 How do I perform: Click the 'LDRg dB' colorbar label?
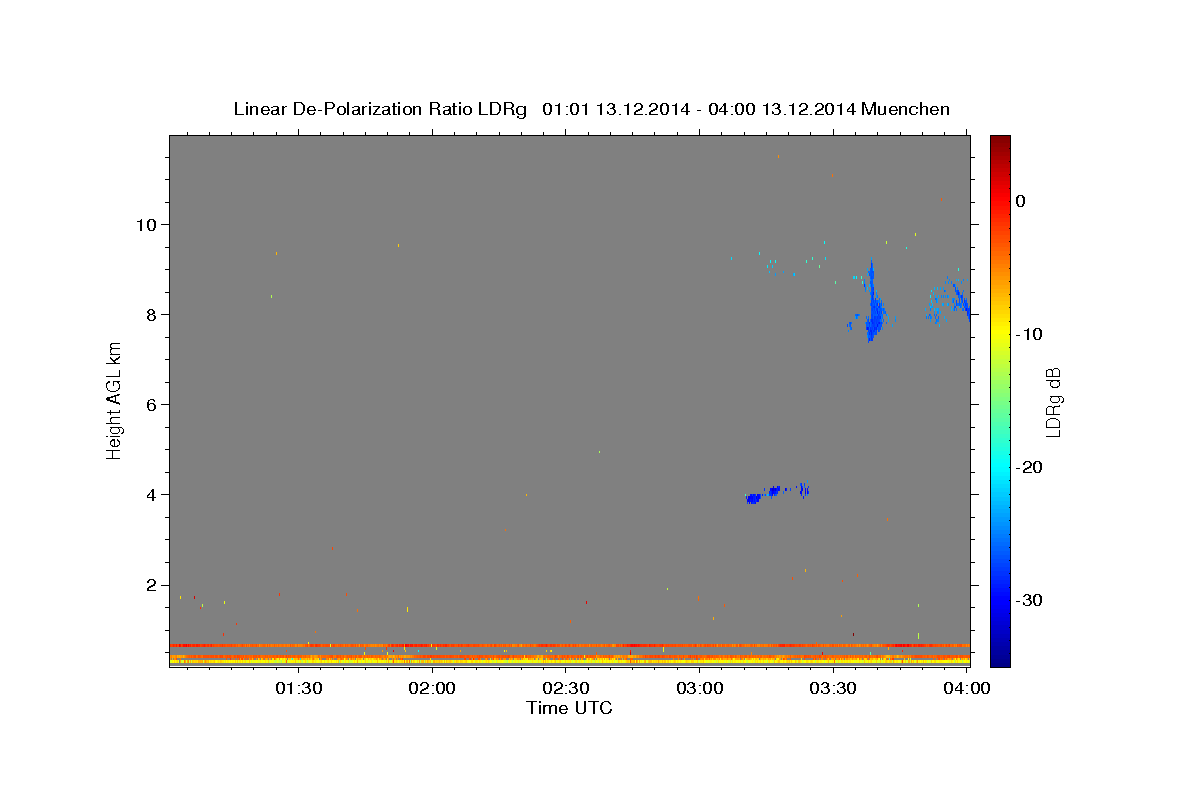[1053, 402]
